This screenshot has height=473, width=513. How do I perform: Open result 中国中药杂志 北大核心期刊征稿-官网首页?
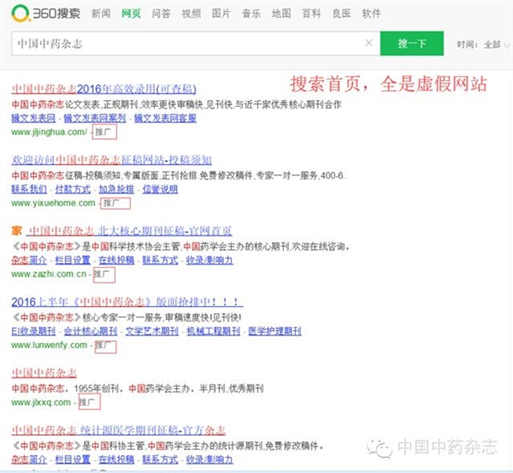(x=130, y=231)
